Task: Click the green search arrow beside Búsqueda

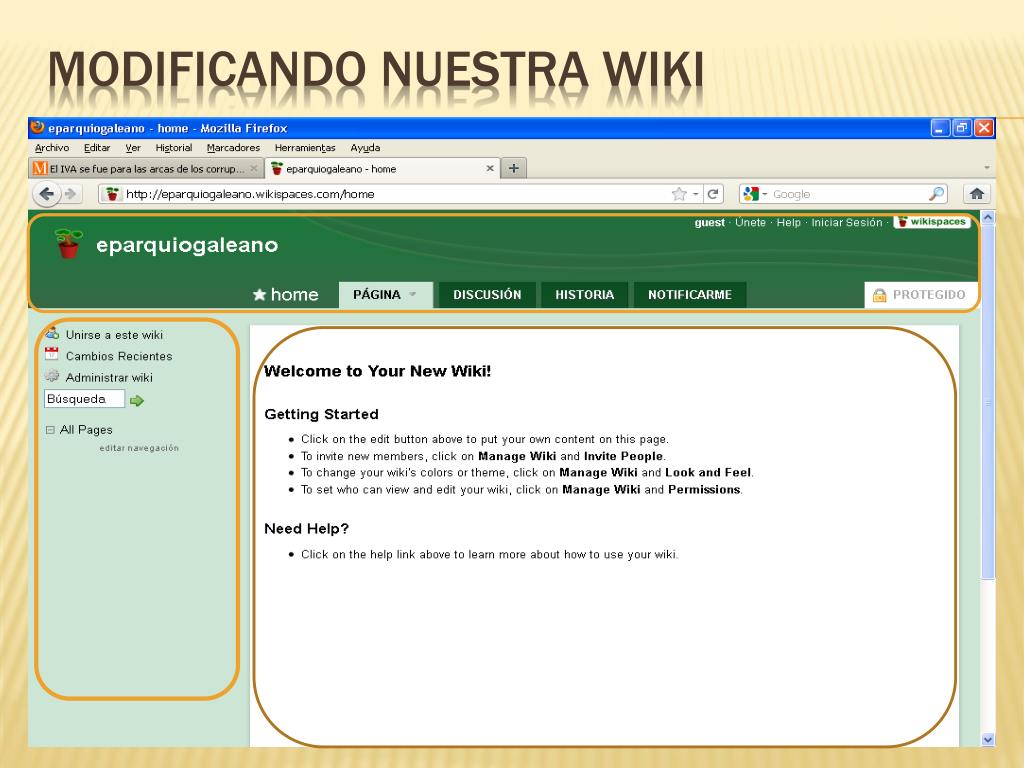Action: 136,401
